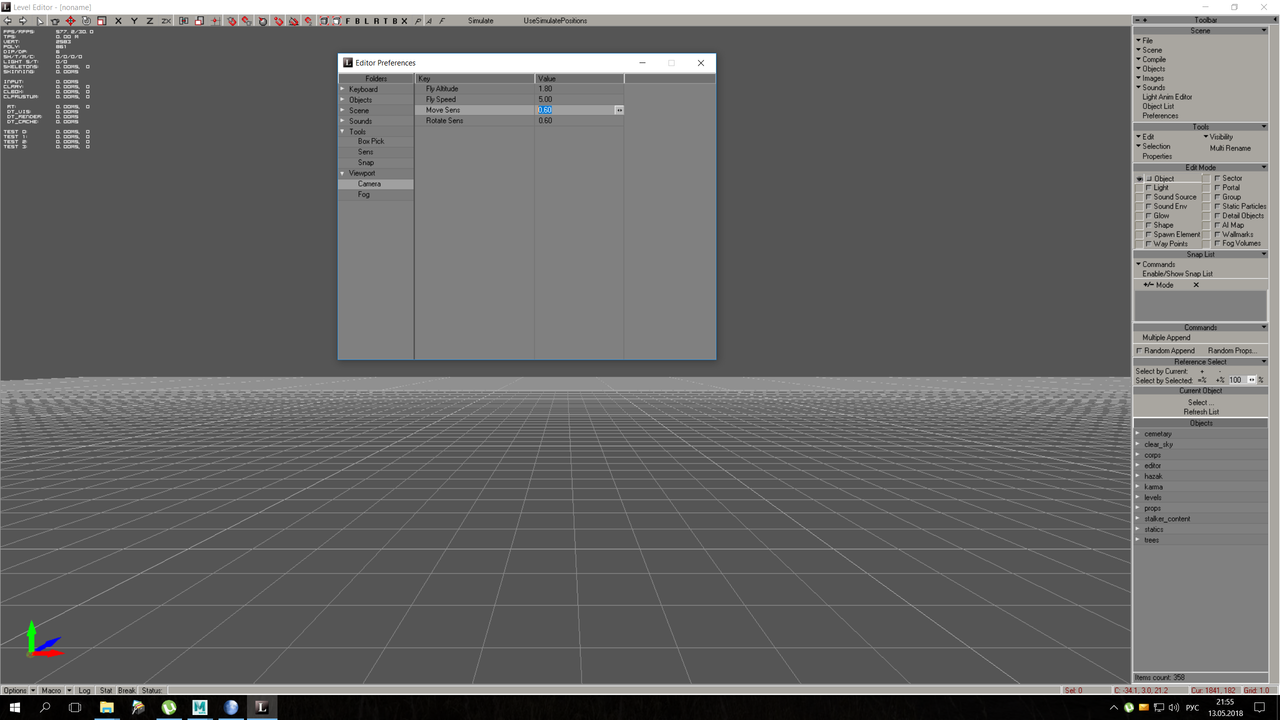The image size is (1280, 720).
Task: Toggle the Y axis constraint
Action: pos(134,21)
